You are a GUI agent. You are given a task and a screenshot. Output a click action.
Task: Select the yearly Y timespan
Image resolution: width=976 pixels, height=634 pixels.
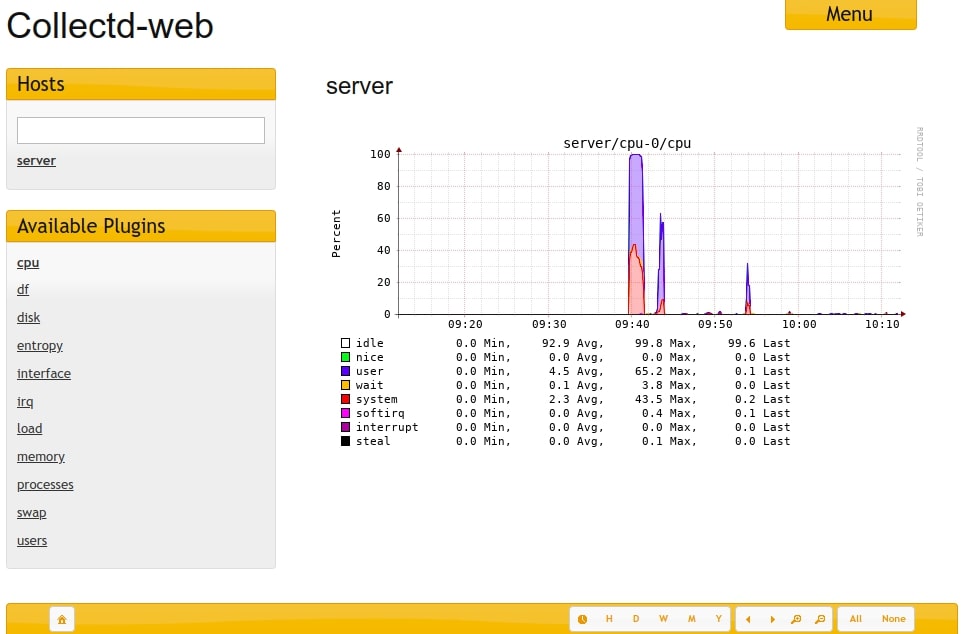(x=718, y=619)
